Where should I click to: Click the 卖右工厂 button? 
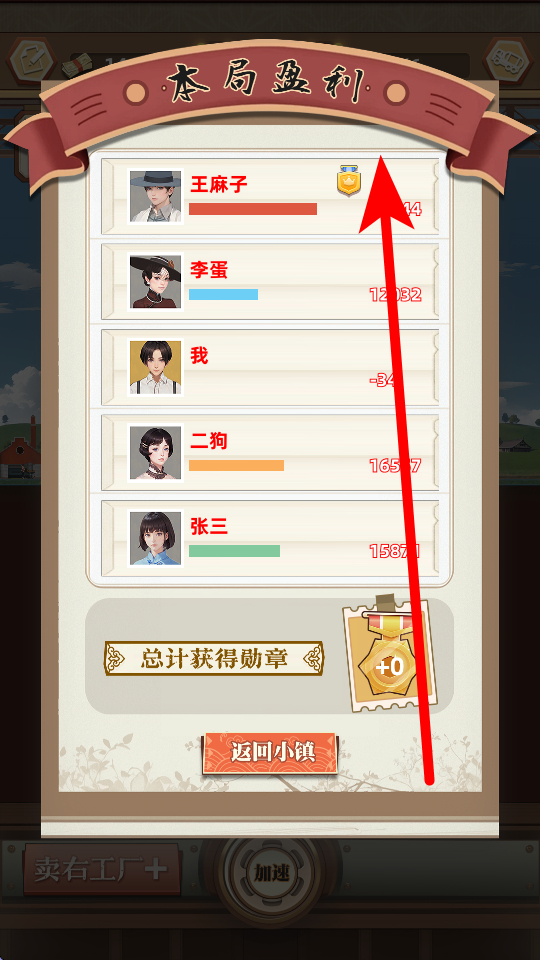(102, 869)
